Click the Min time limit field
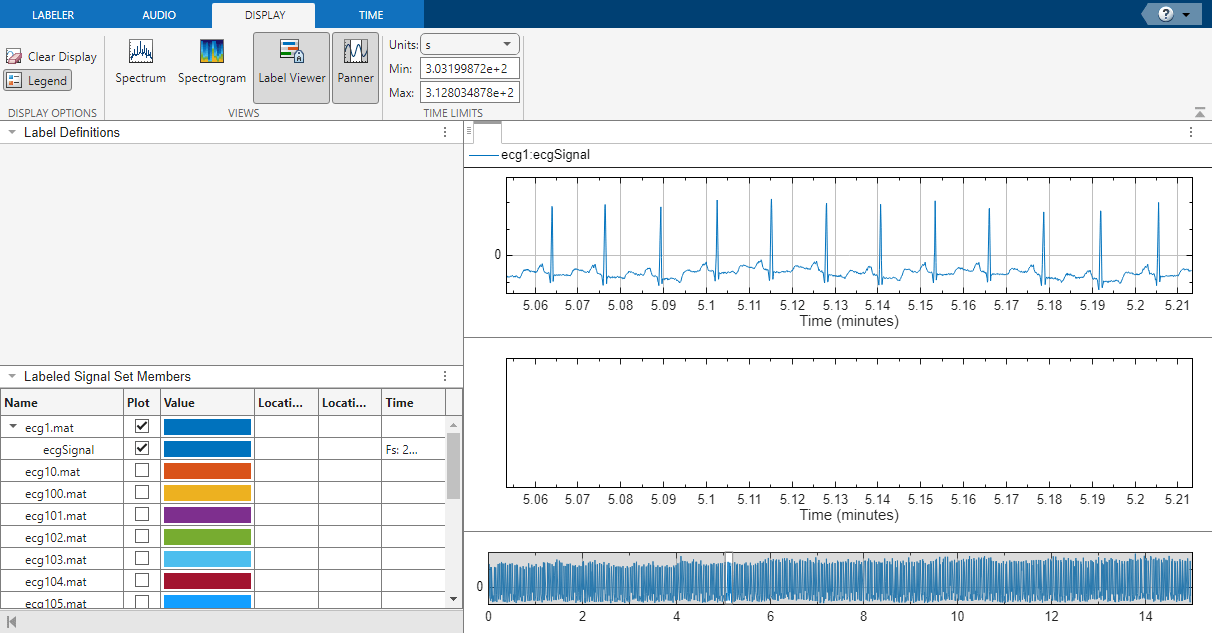 pos(469,69)
